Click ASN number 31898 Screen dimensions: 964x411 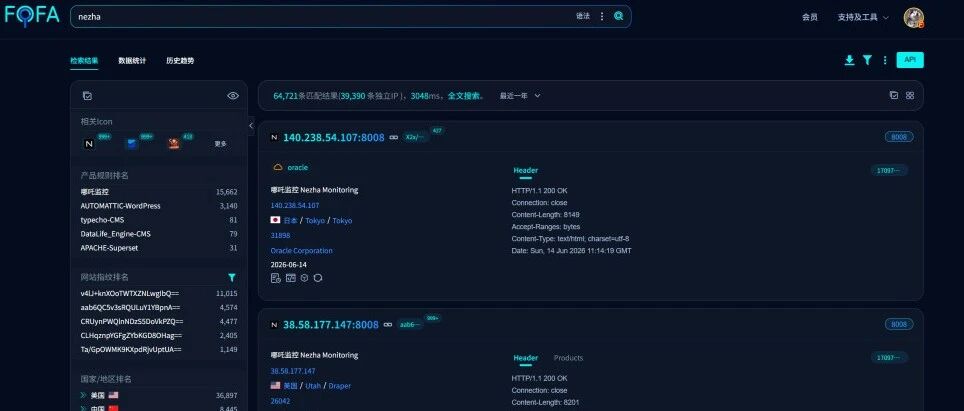(280, 235)
